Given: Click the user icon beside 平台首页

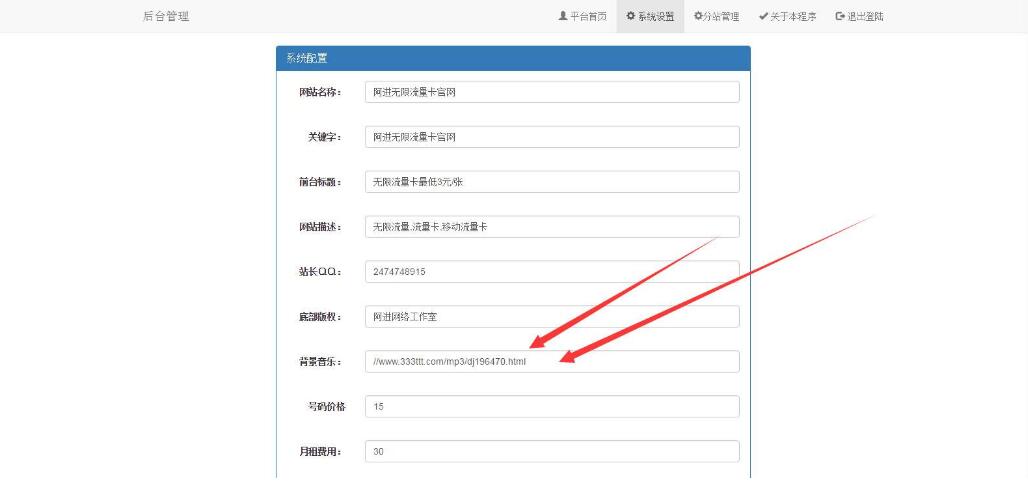Looking at the screenshot, I should (563, 16).
